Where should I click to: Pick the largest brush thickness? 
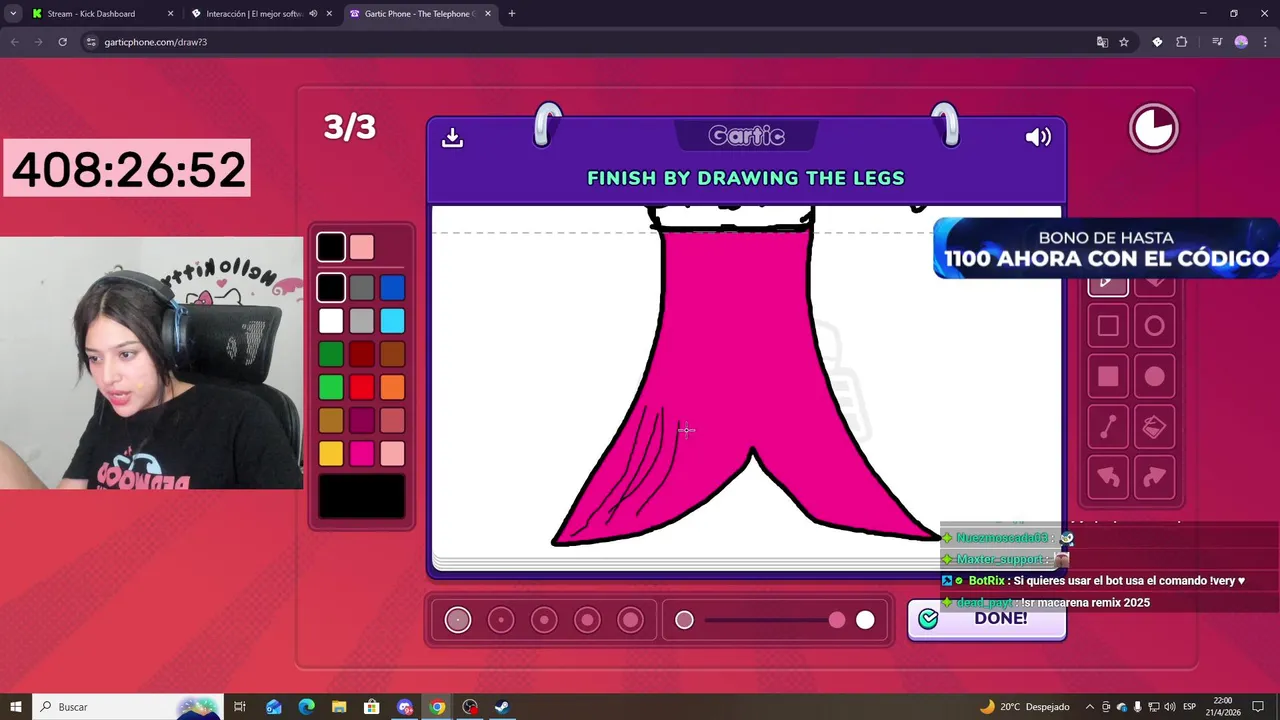(x=630, y=620)
